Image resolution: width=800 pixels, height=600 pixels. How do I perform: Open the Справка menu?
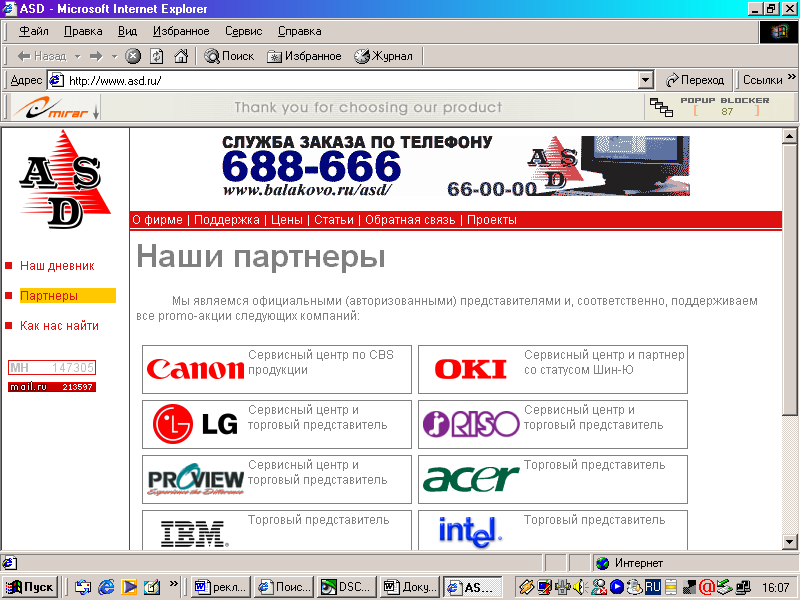pyautogui.click(x=299, y=31)
